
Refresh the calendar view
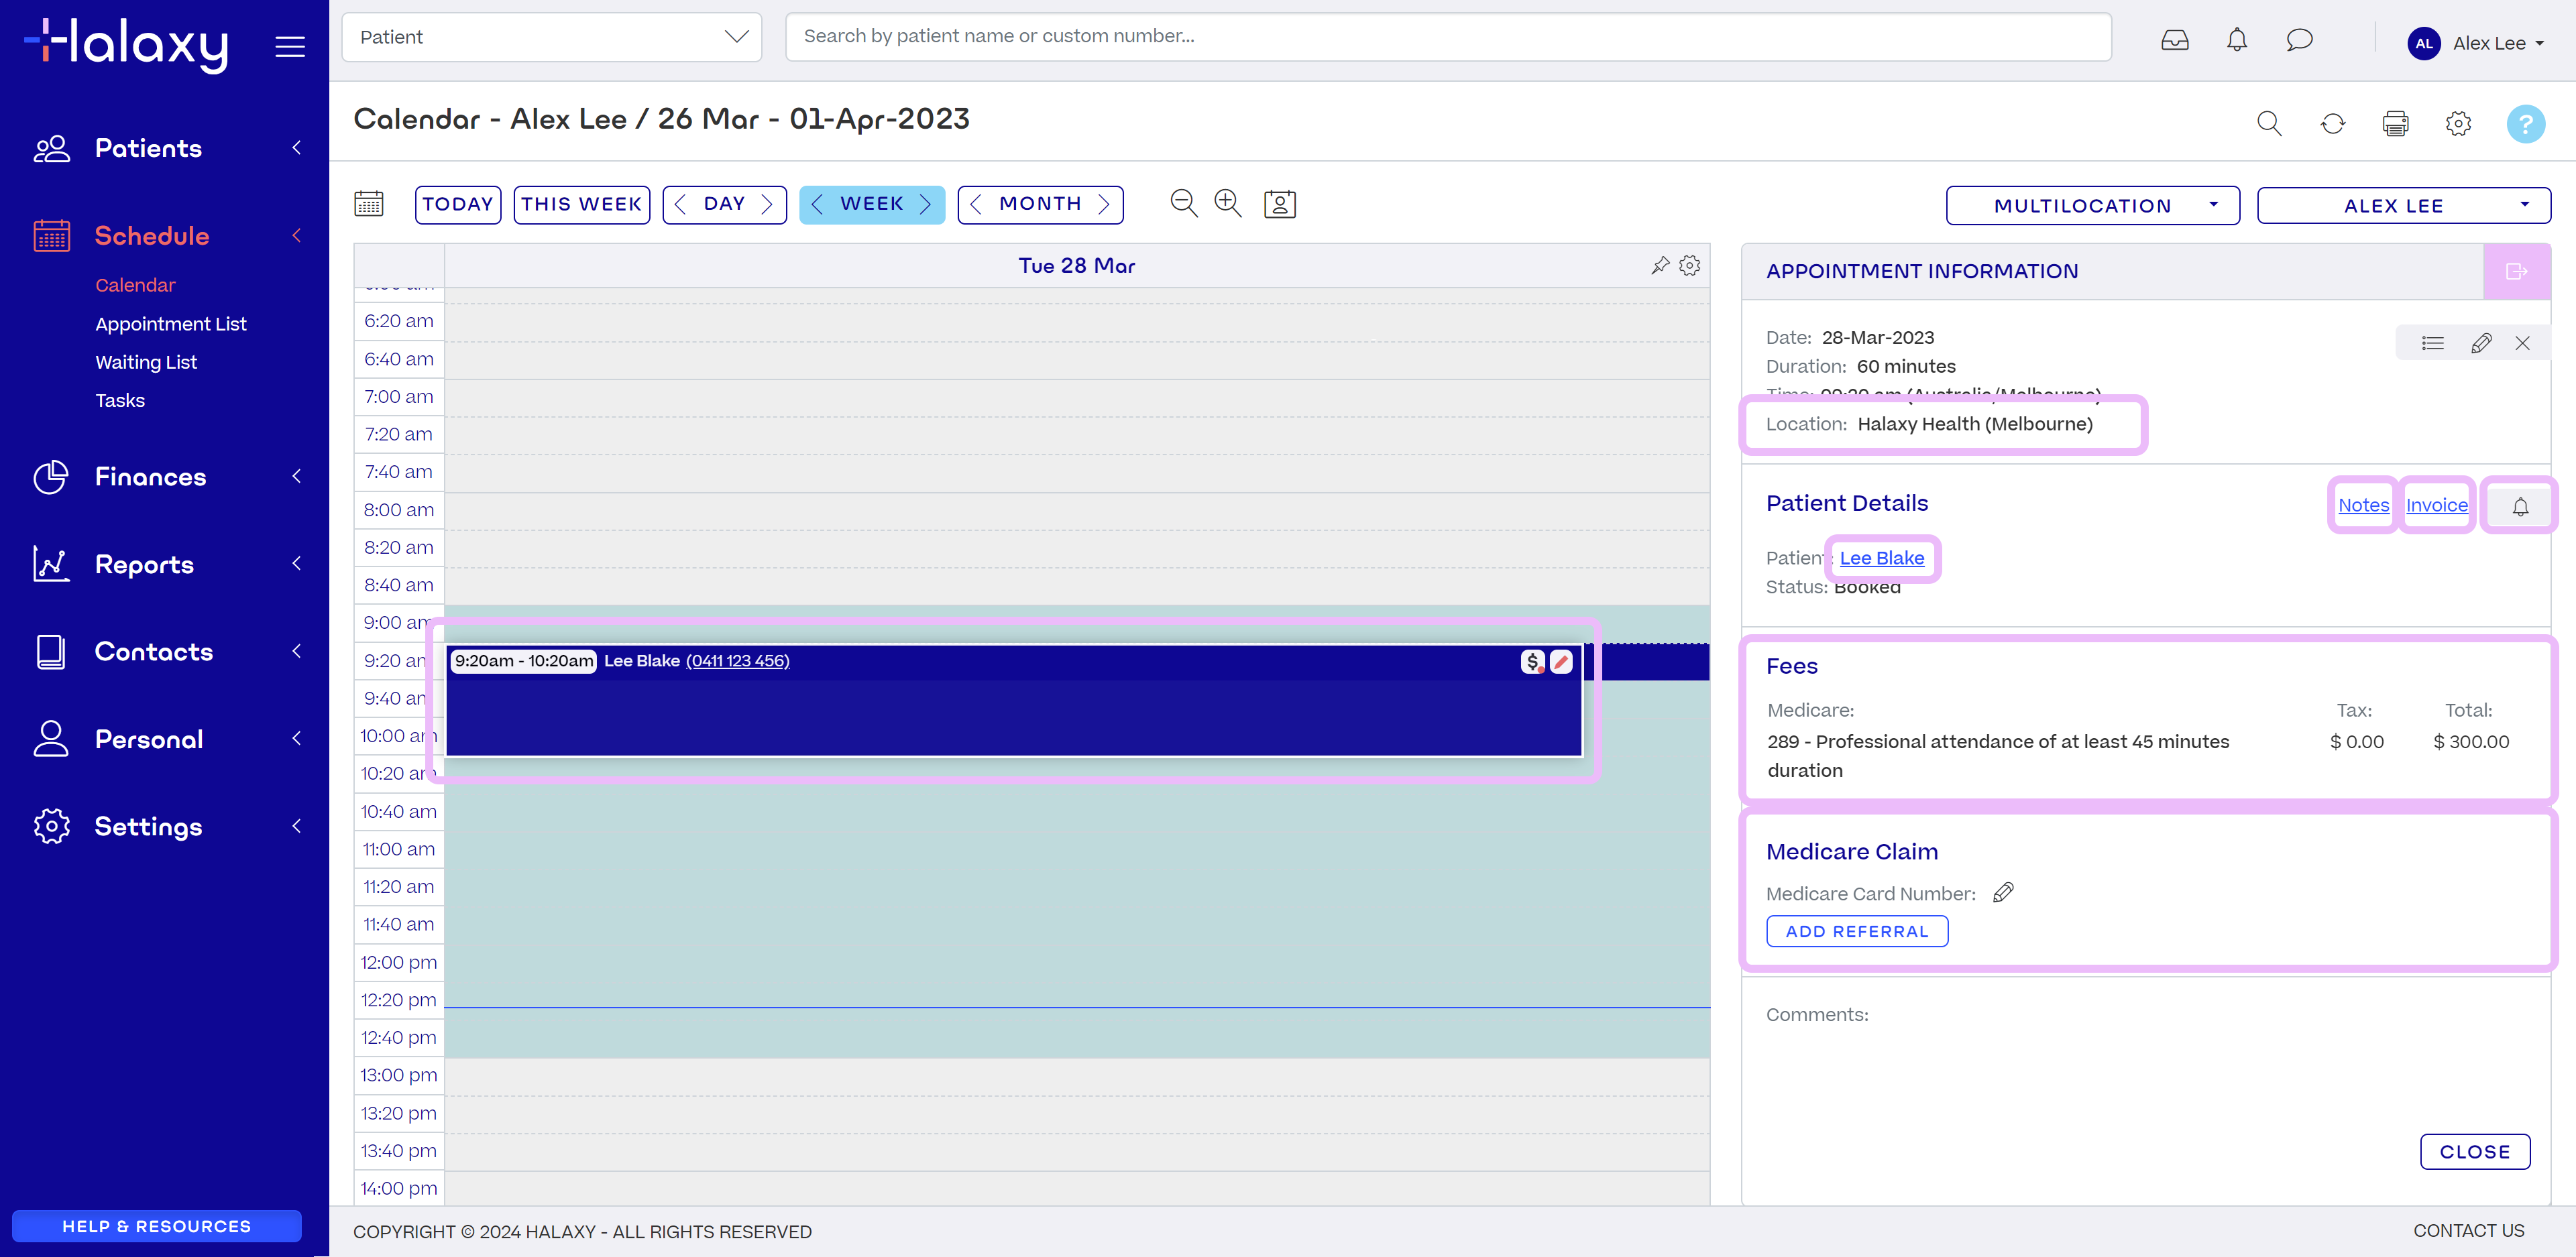[x=2332, y=123]
